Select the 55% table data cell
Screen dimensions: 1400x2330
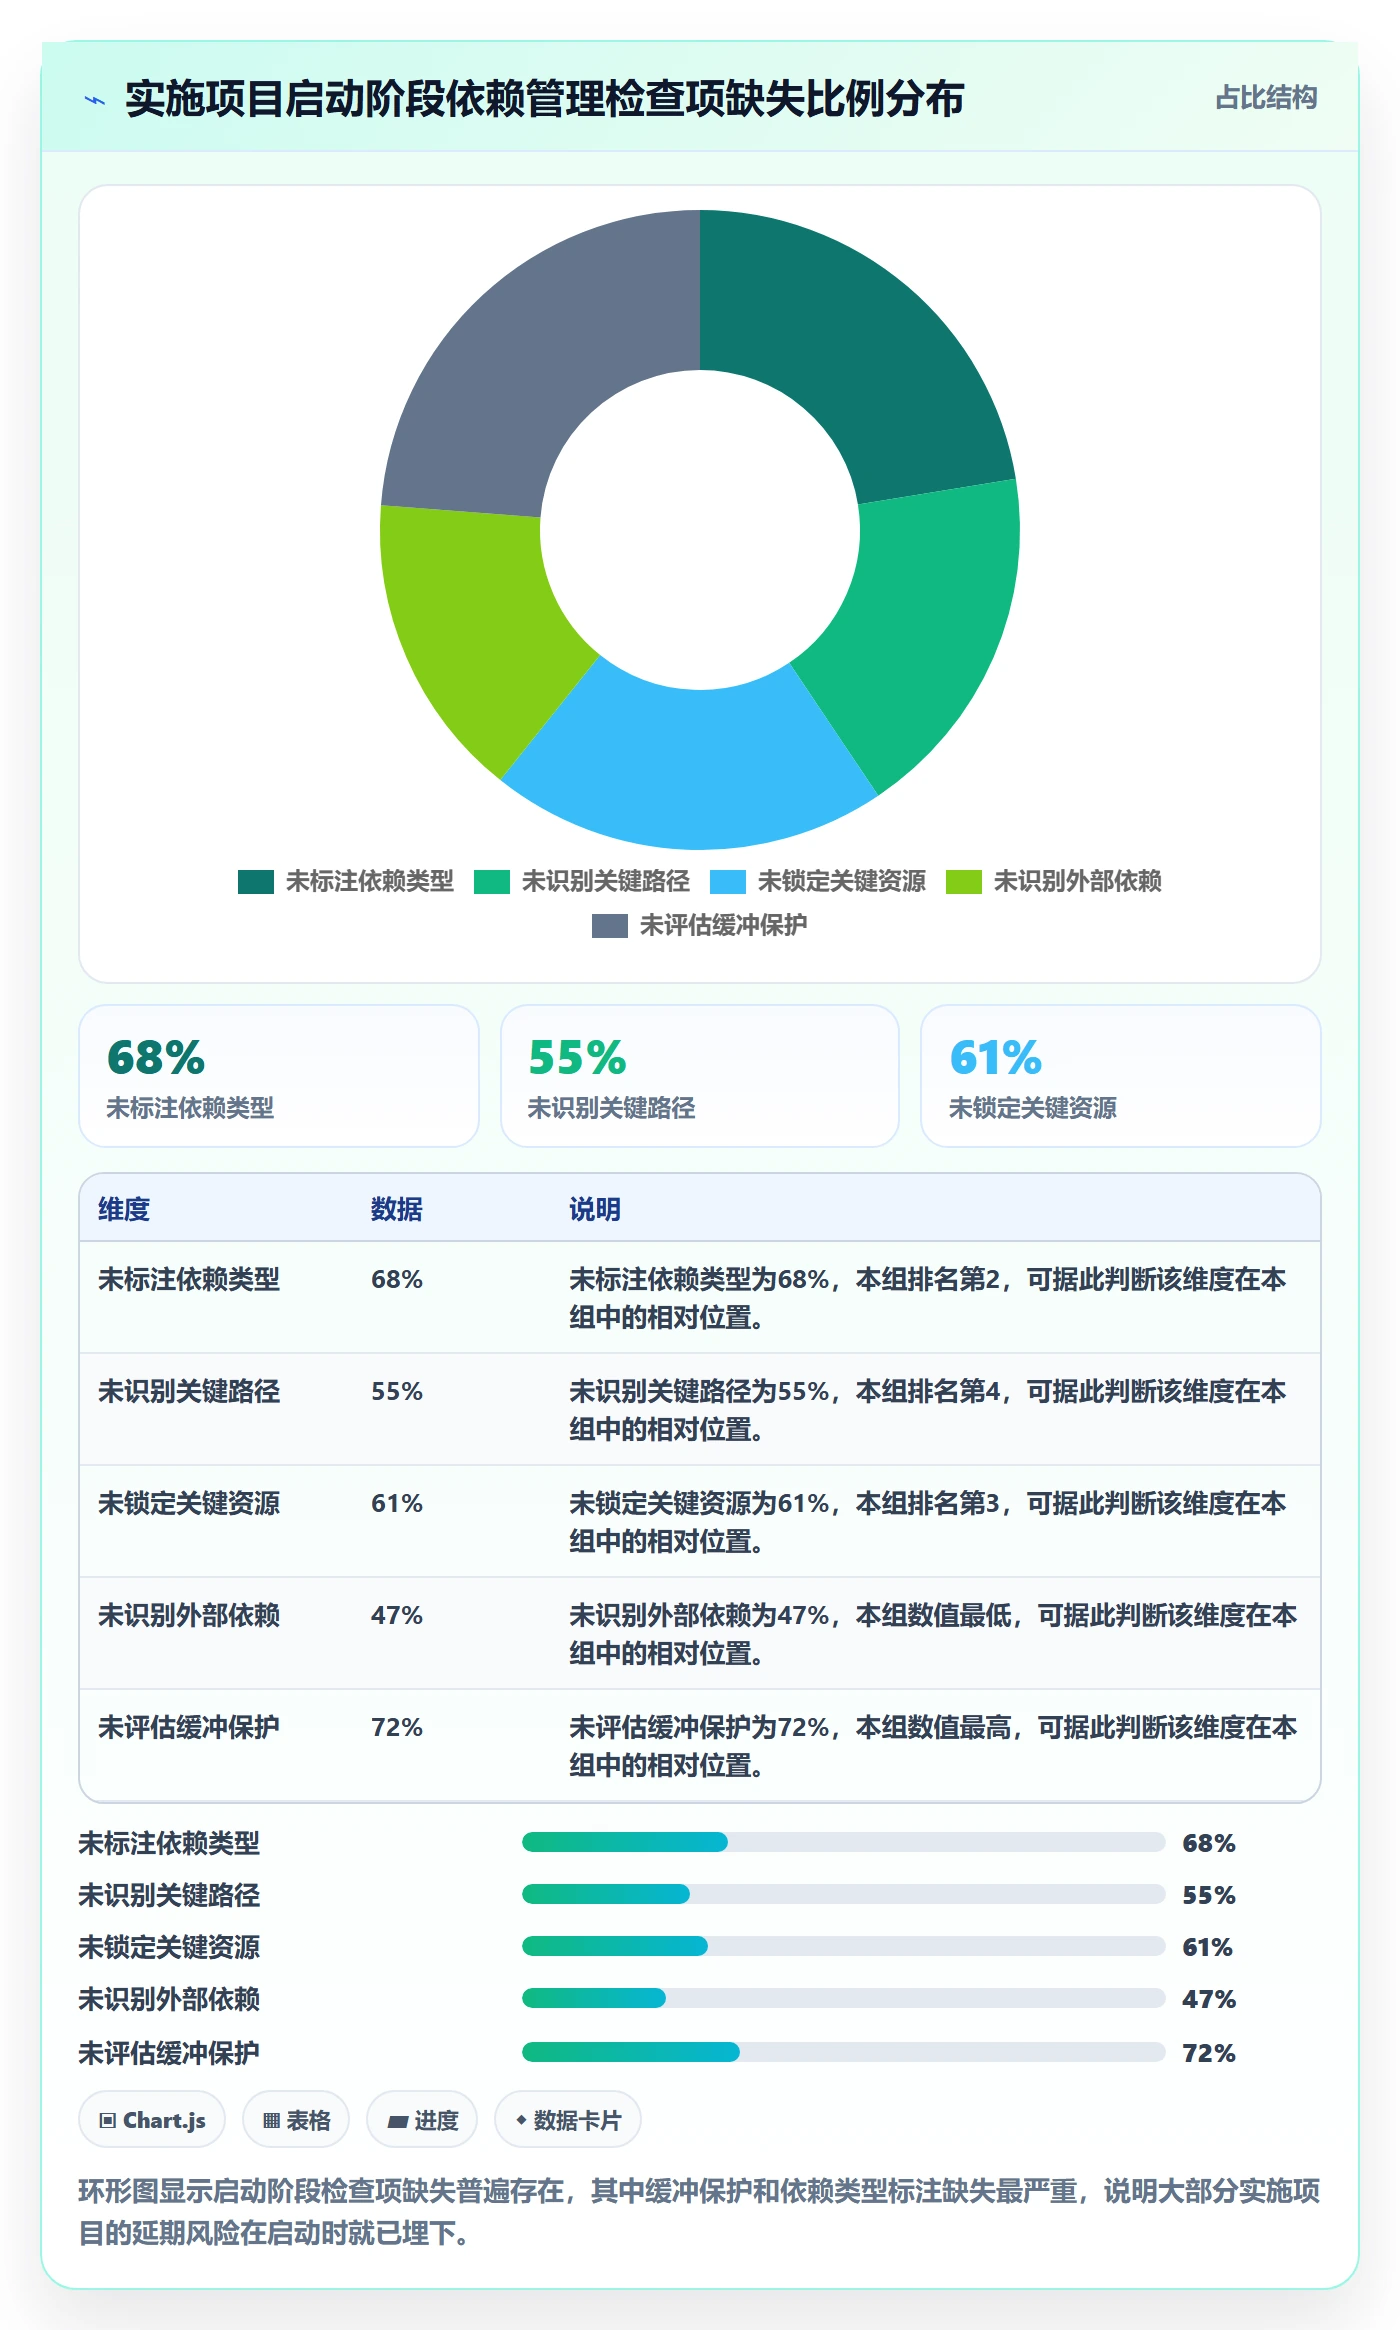coord(397,1391)
